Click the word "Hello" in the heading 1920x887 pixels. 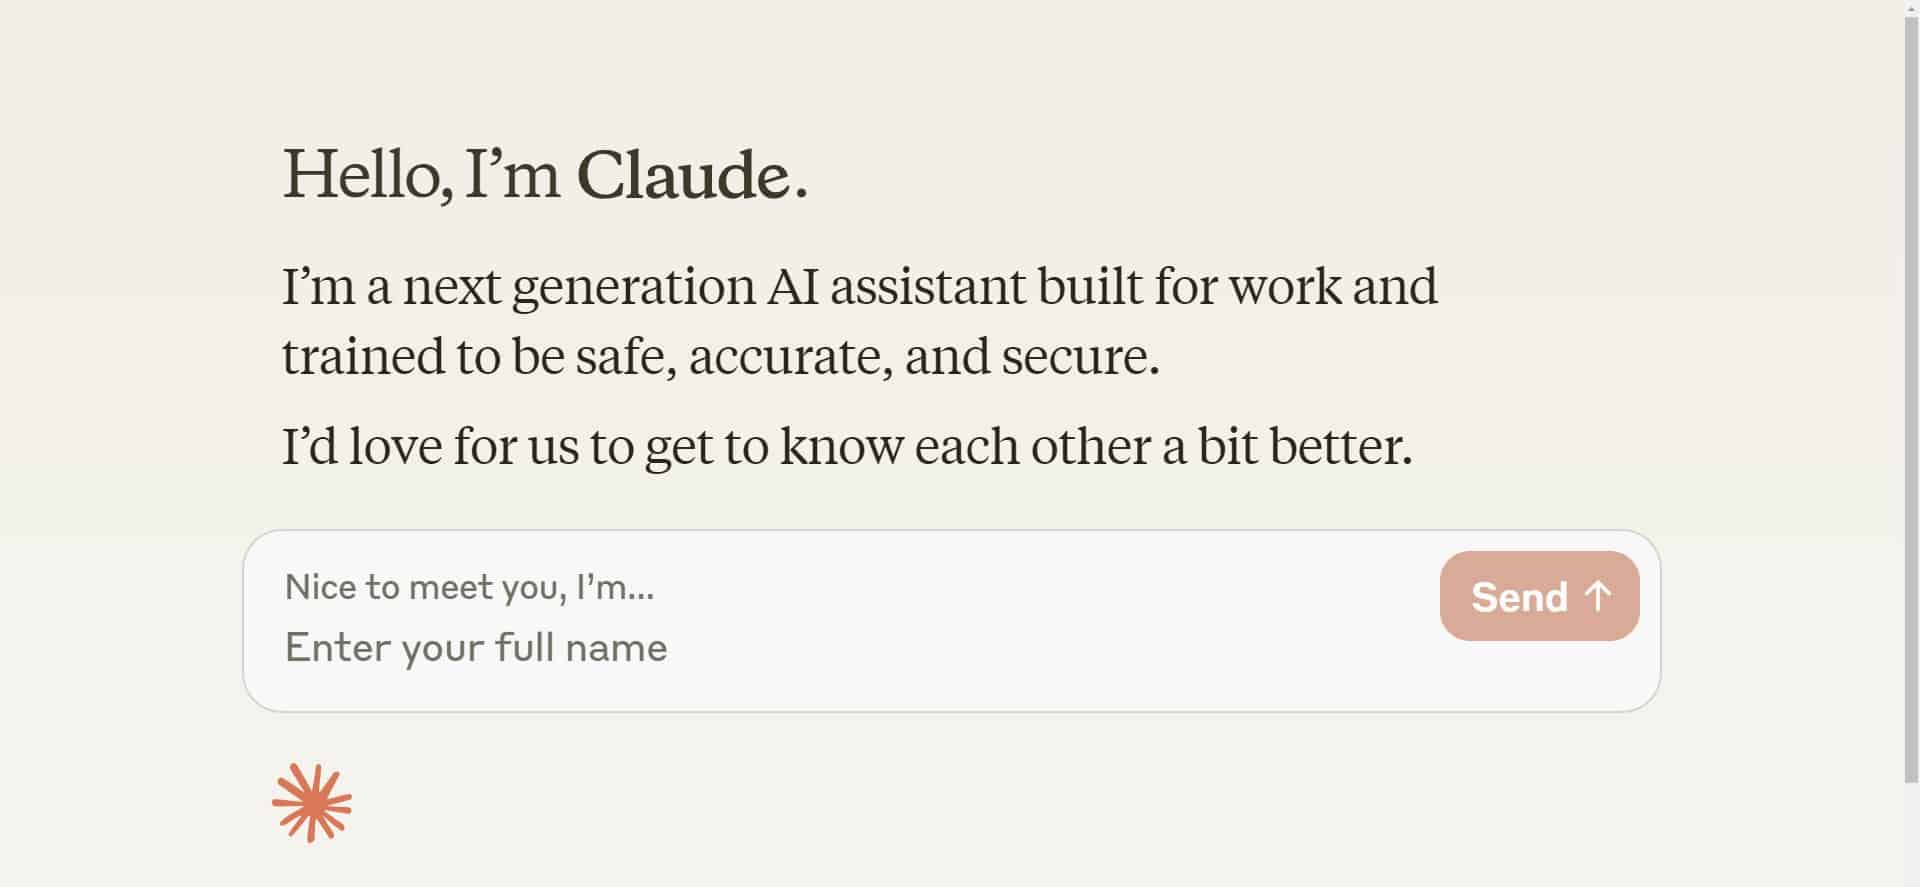tap(361, 175)
